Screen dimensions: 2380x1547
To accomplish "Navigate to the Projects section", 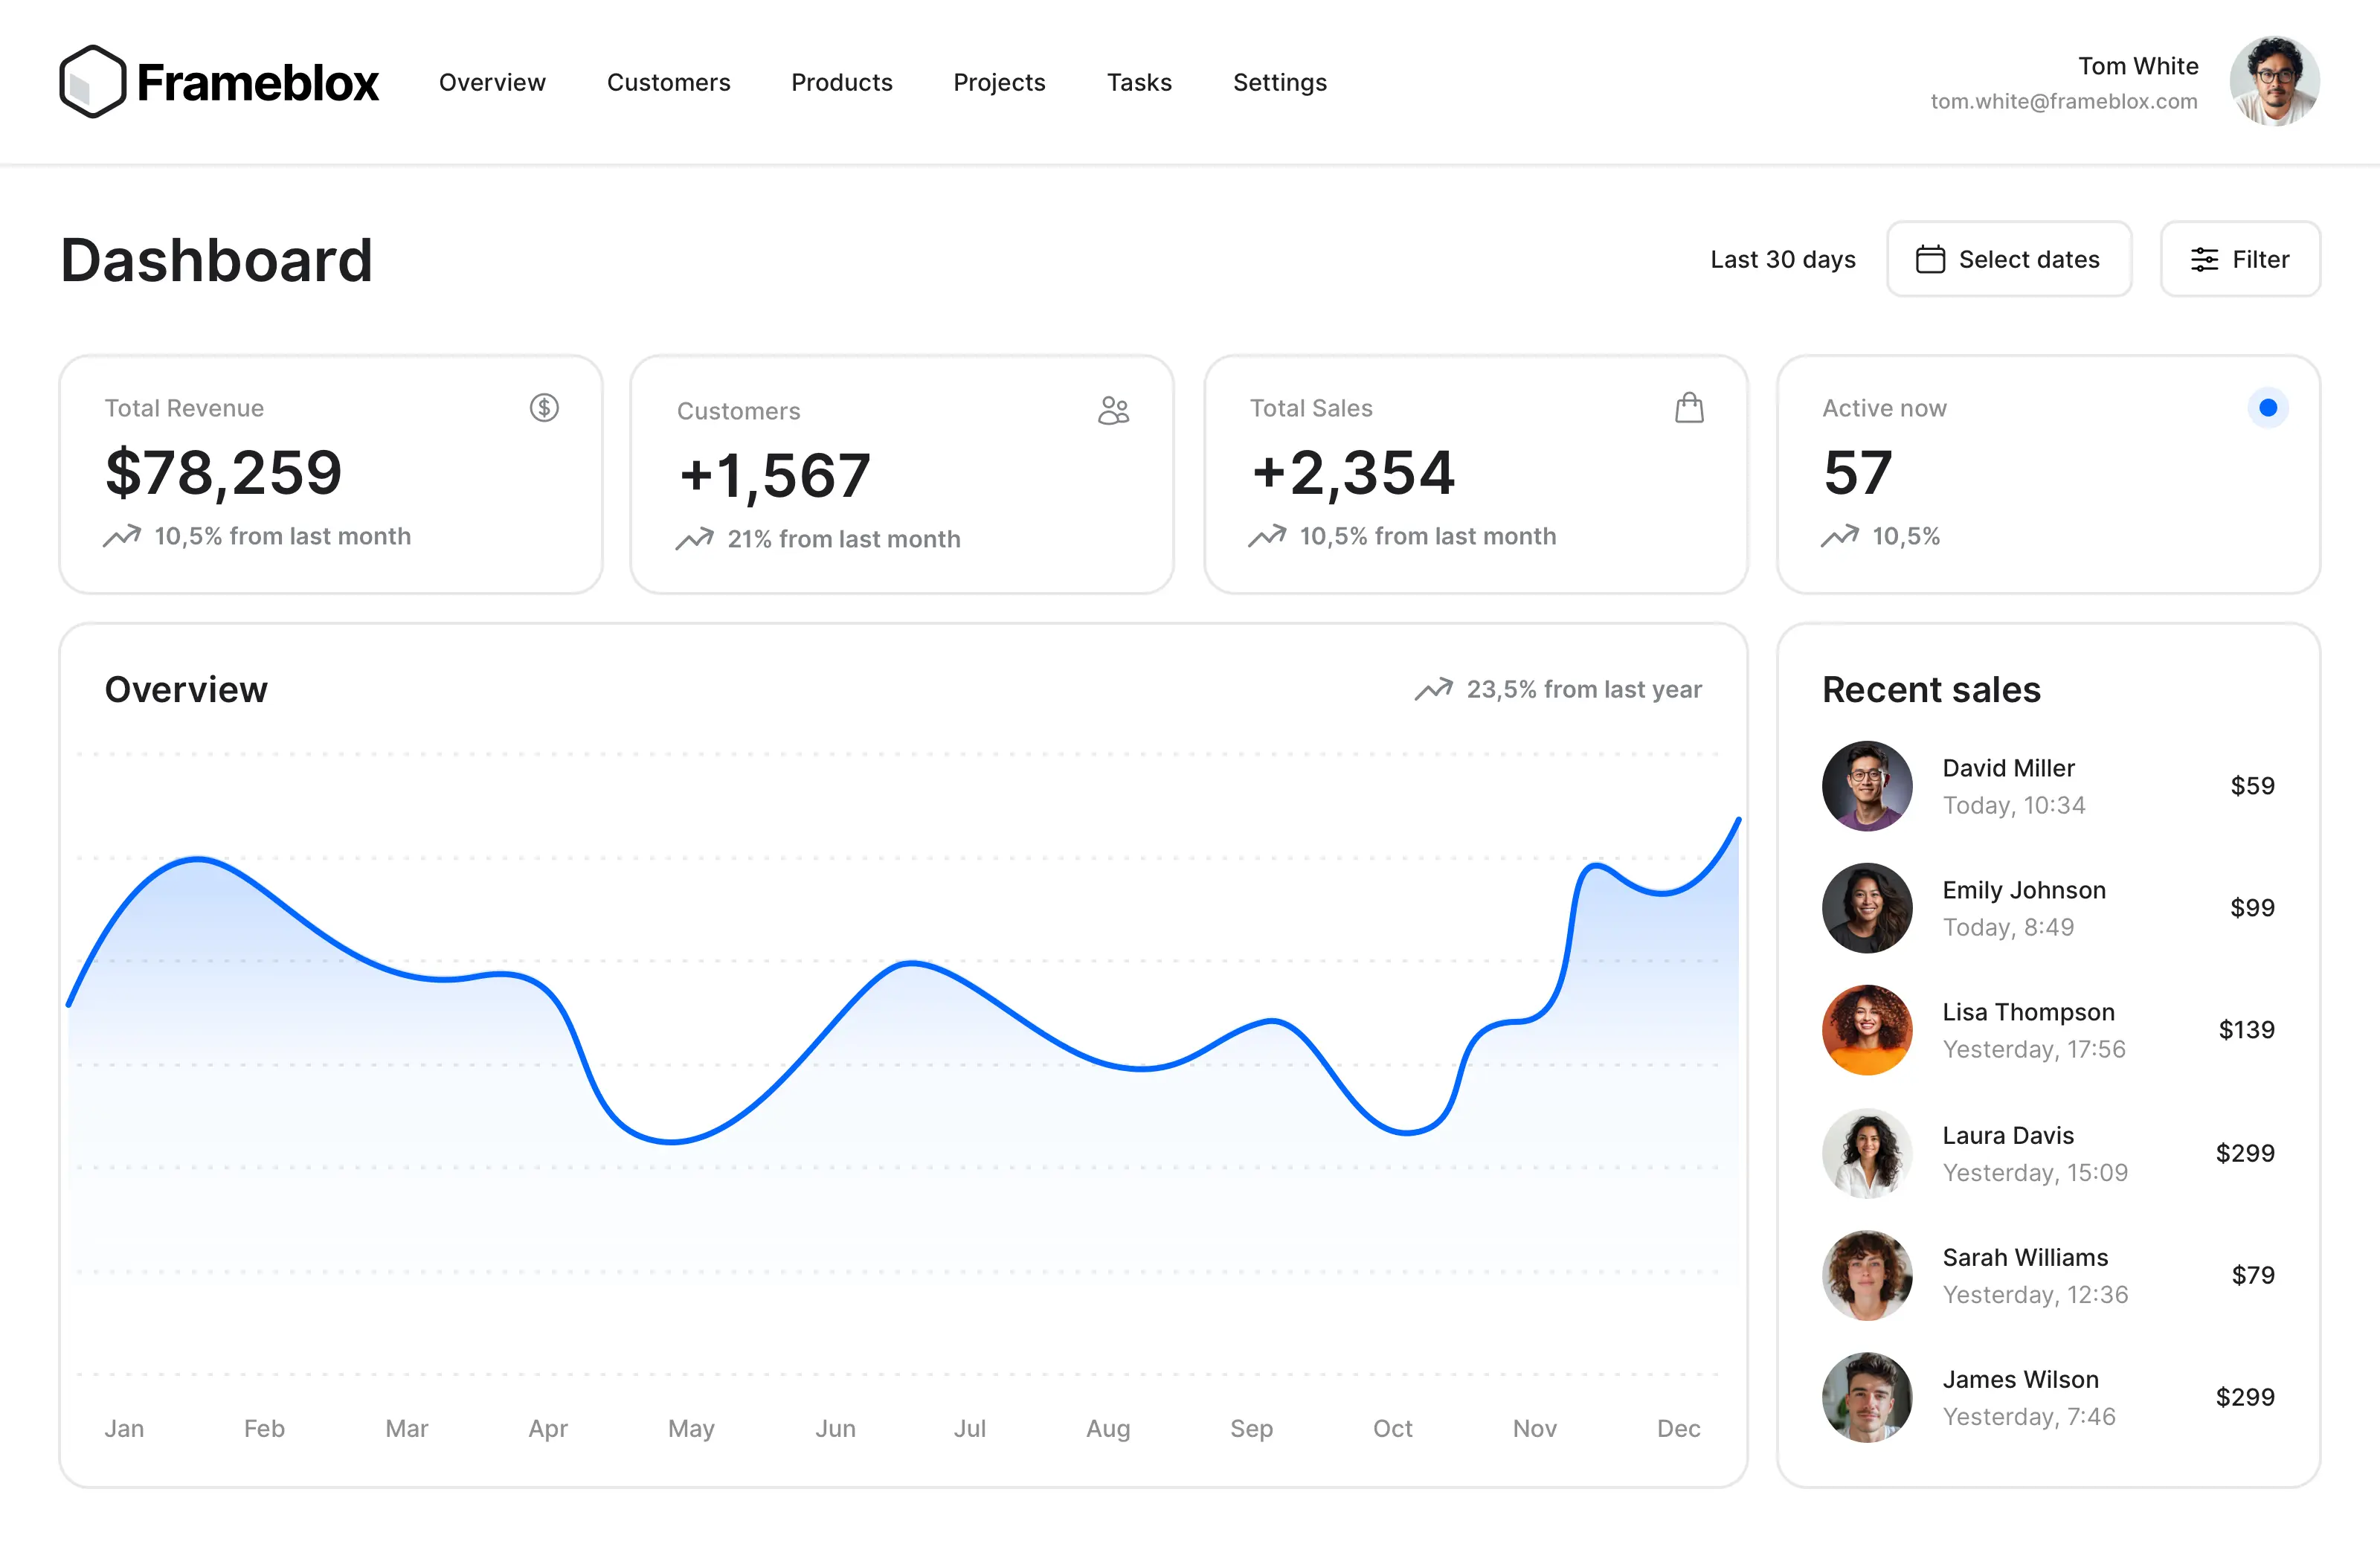I will click(x=999, y=83).
